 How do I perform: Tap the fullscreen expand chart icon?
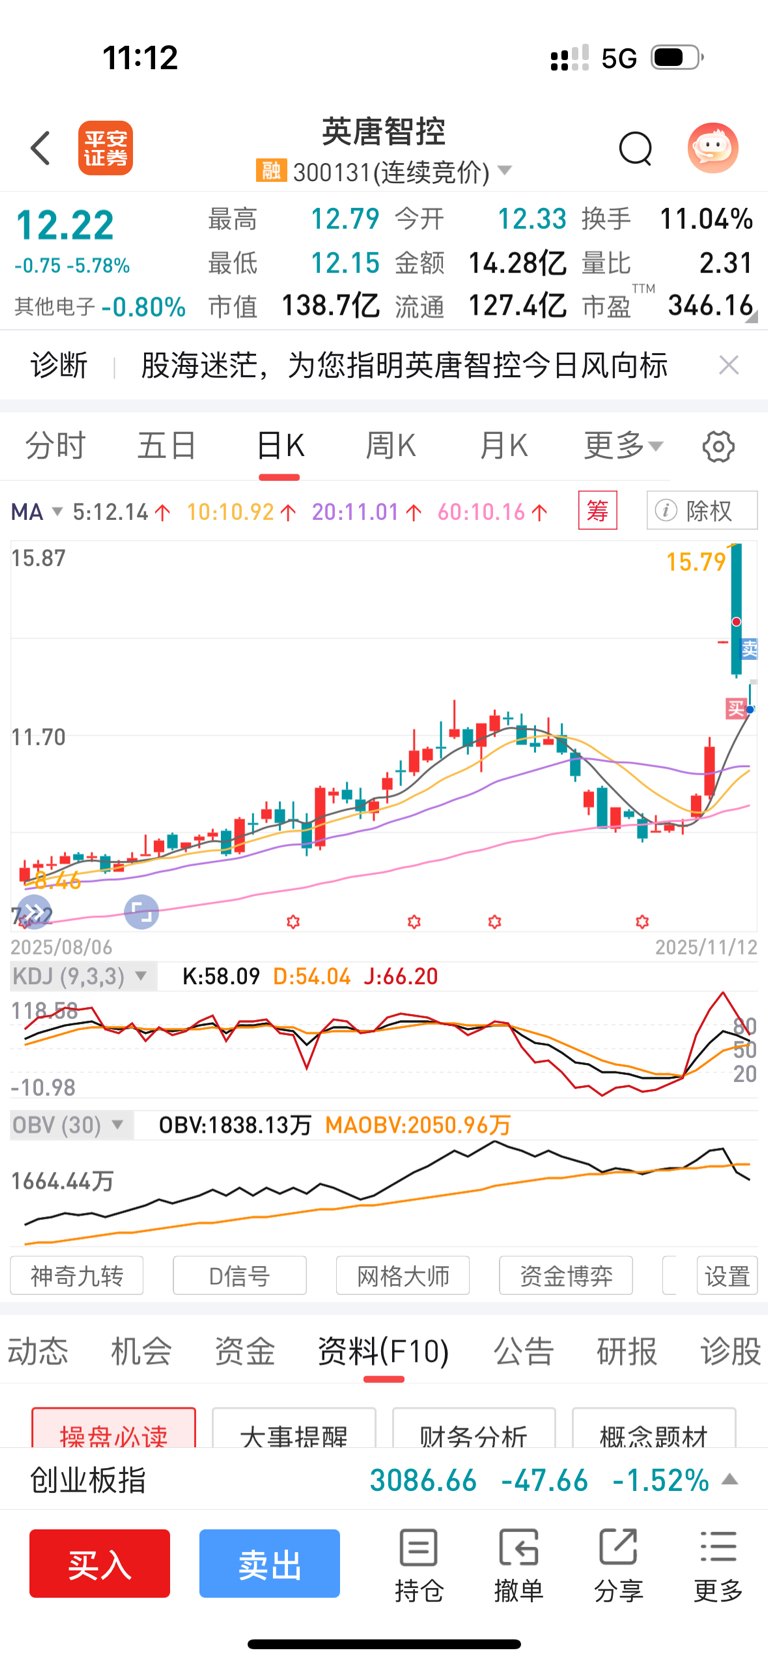(141, 912)
